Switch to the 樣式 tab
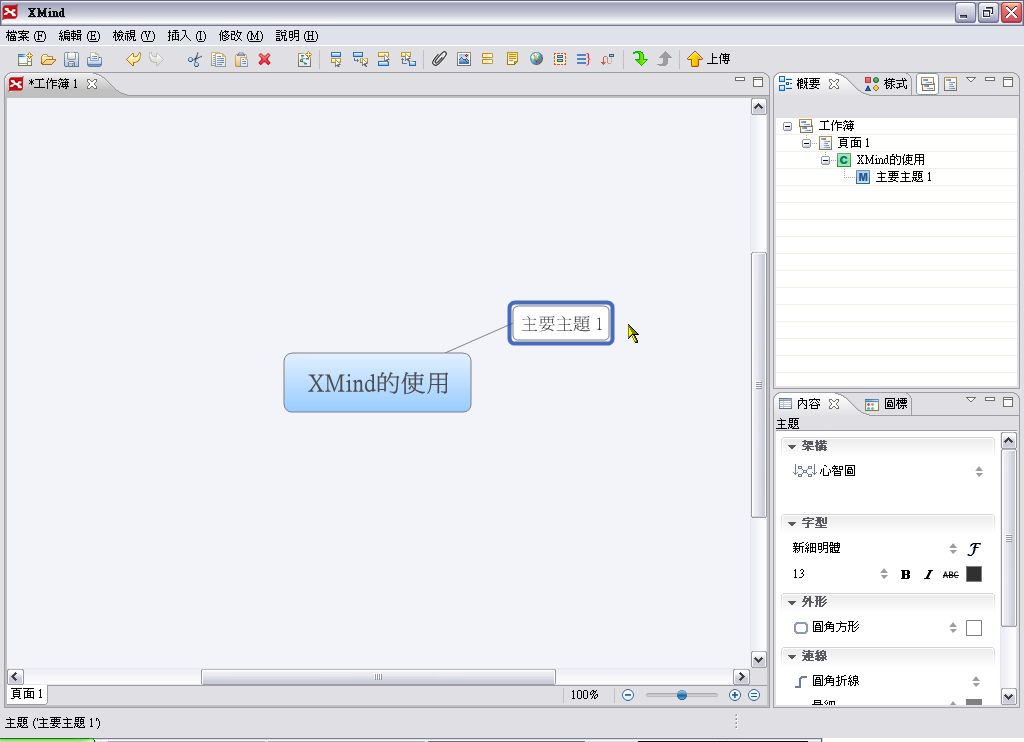Image resolution: width=1024 pixels, height=742 pixels. point(886,84)
